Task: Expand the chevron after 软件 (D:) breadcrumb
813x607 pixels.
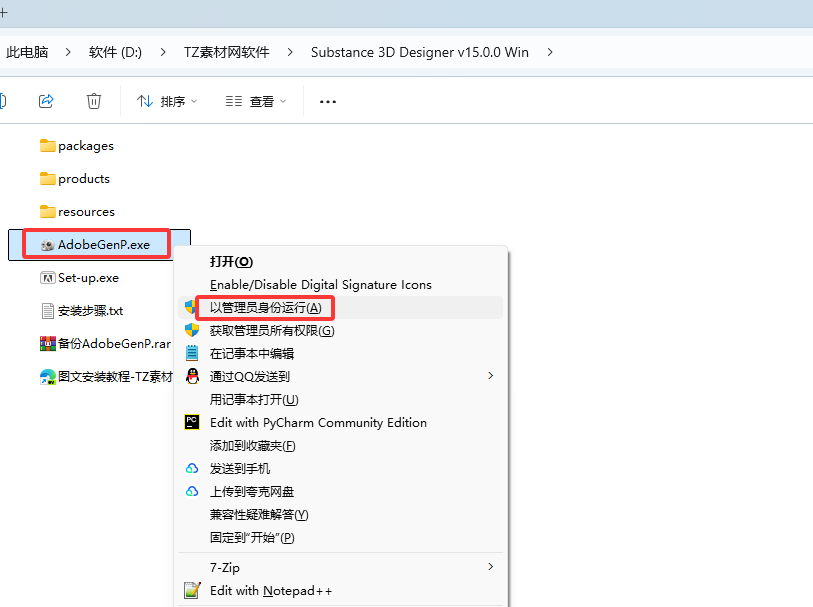Action: pos(163,52)
